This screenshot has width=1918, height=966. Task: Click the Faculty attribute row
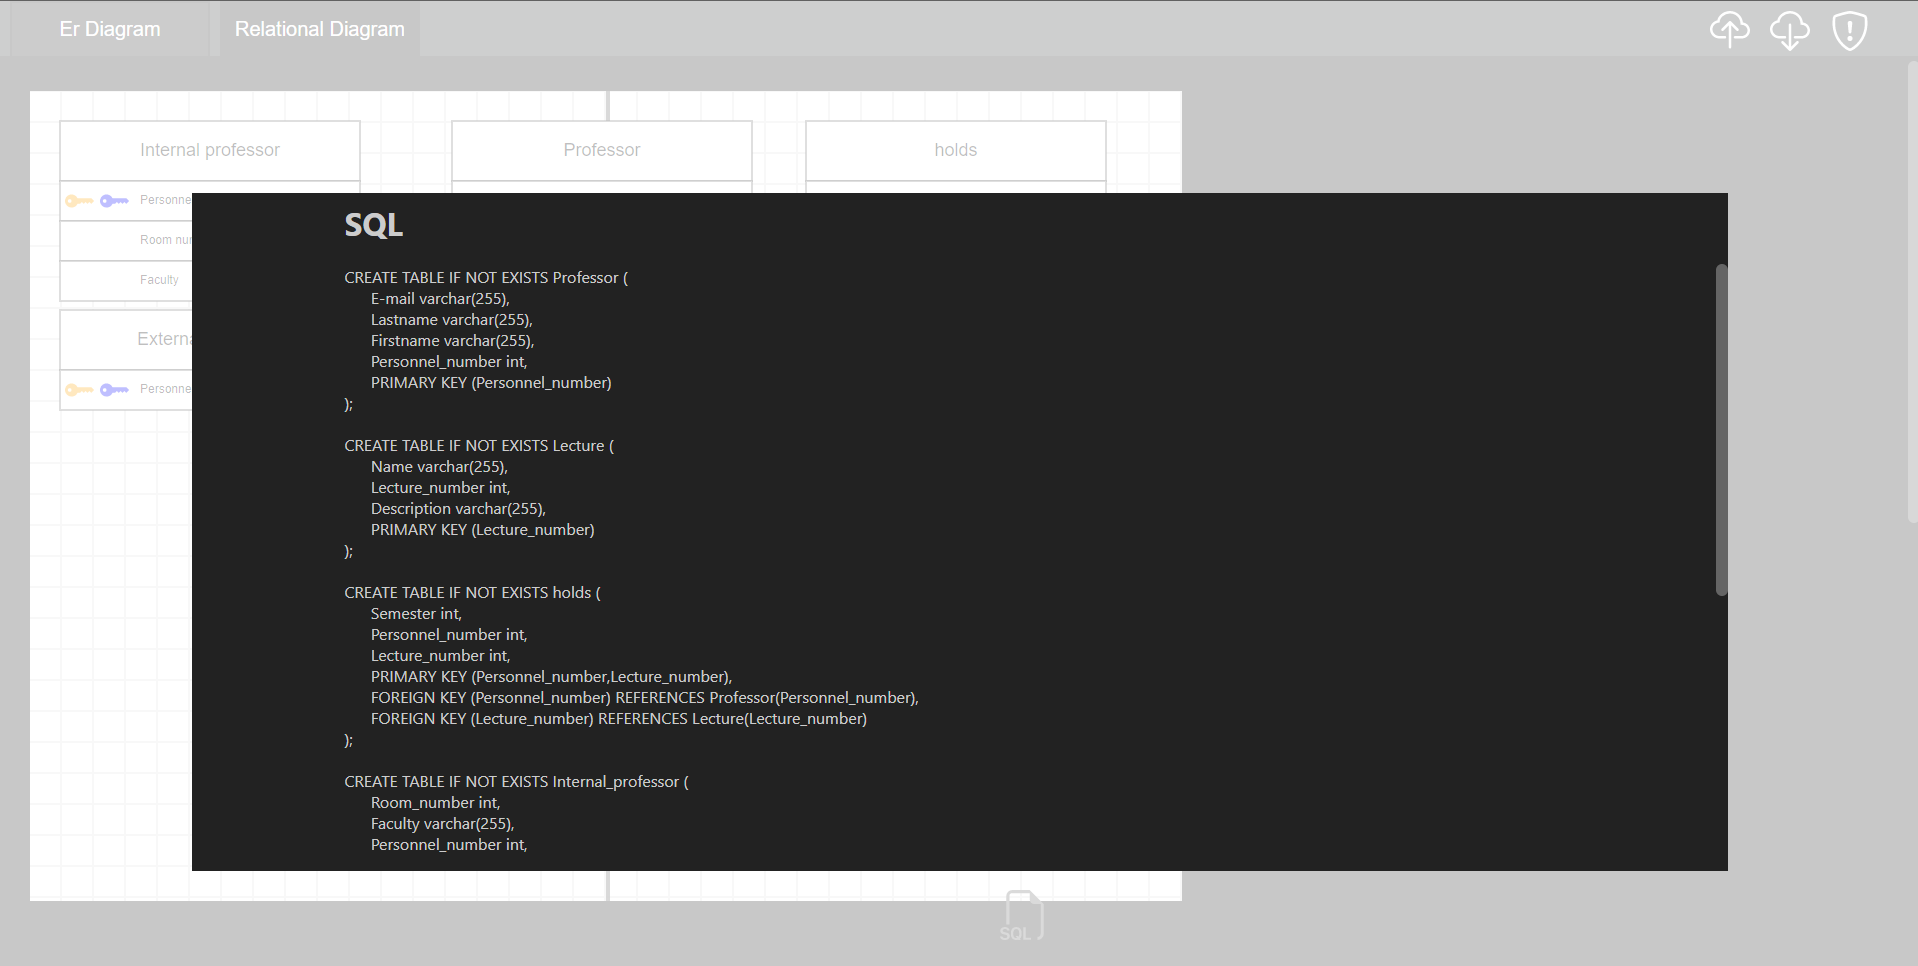pyautogui.click(x=160, y=280)
